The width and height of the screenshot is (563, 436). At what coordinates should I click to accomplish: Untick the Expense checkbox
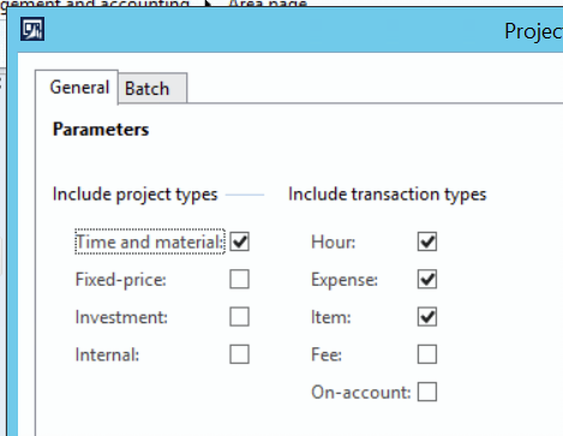[x=427, y=279]
